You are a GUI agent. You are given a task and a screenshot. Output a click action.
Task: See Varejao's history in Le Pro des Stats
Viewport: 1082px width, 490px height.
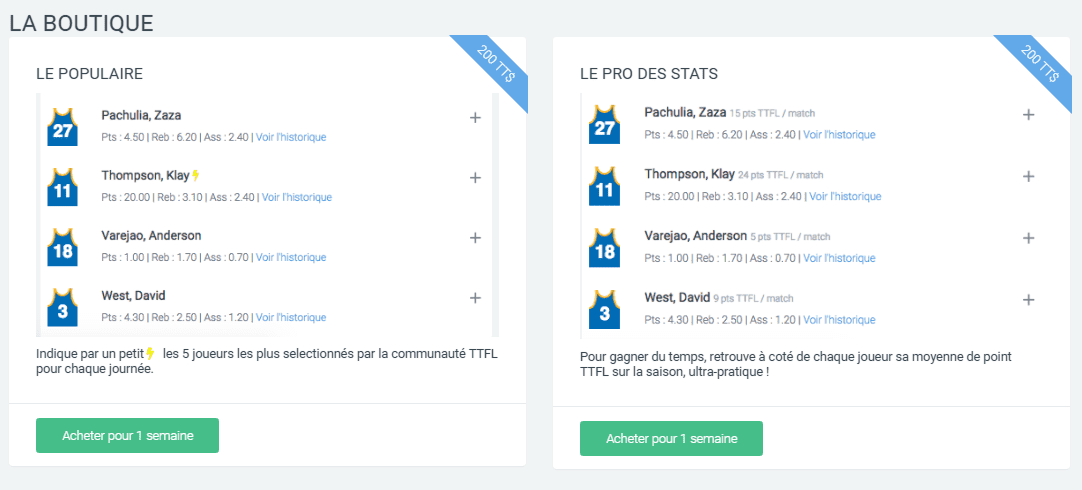pyautogui.click(x=839, y=258)
